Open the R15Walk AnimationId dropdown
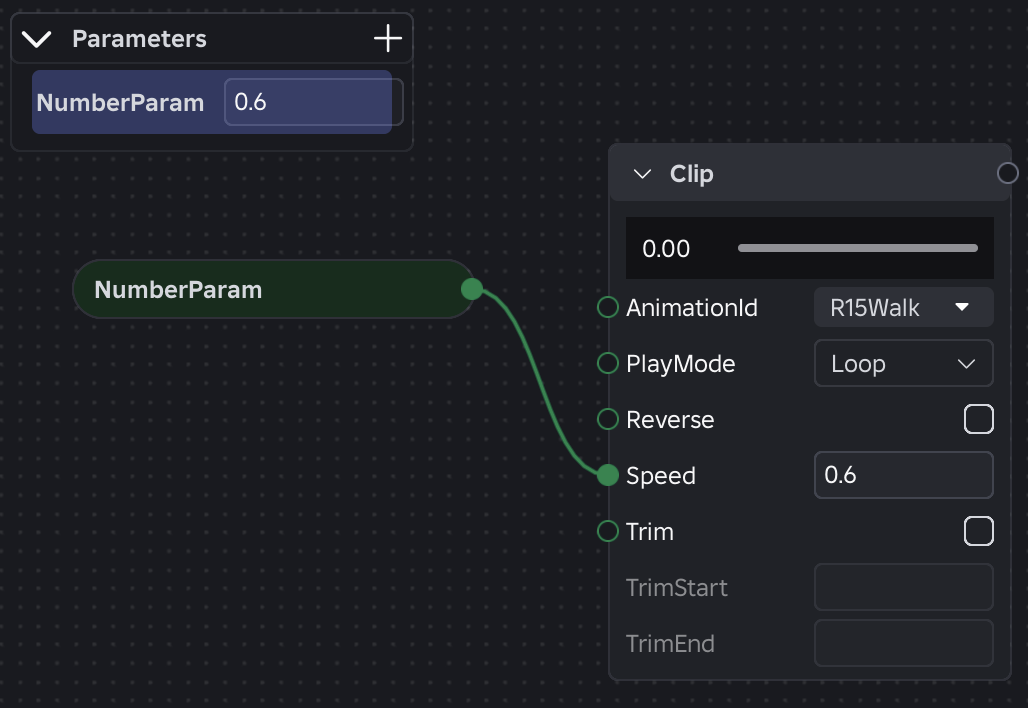 click(903, 307)
